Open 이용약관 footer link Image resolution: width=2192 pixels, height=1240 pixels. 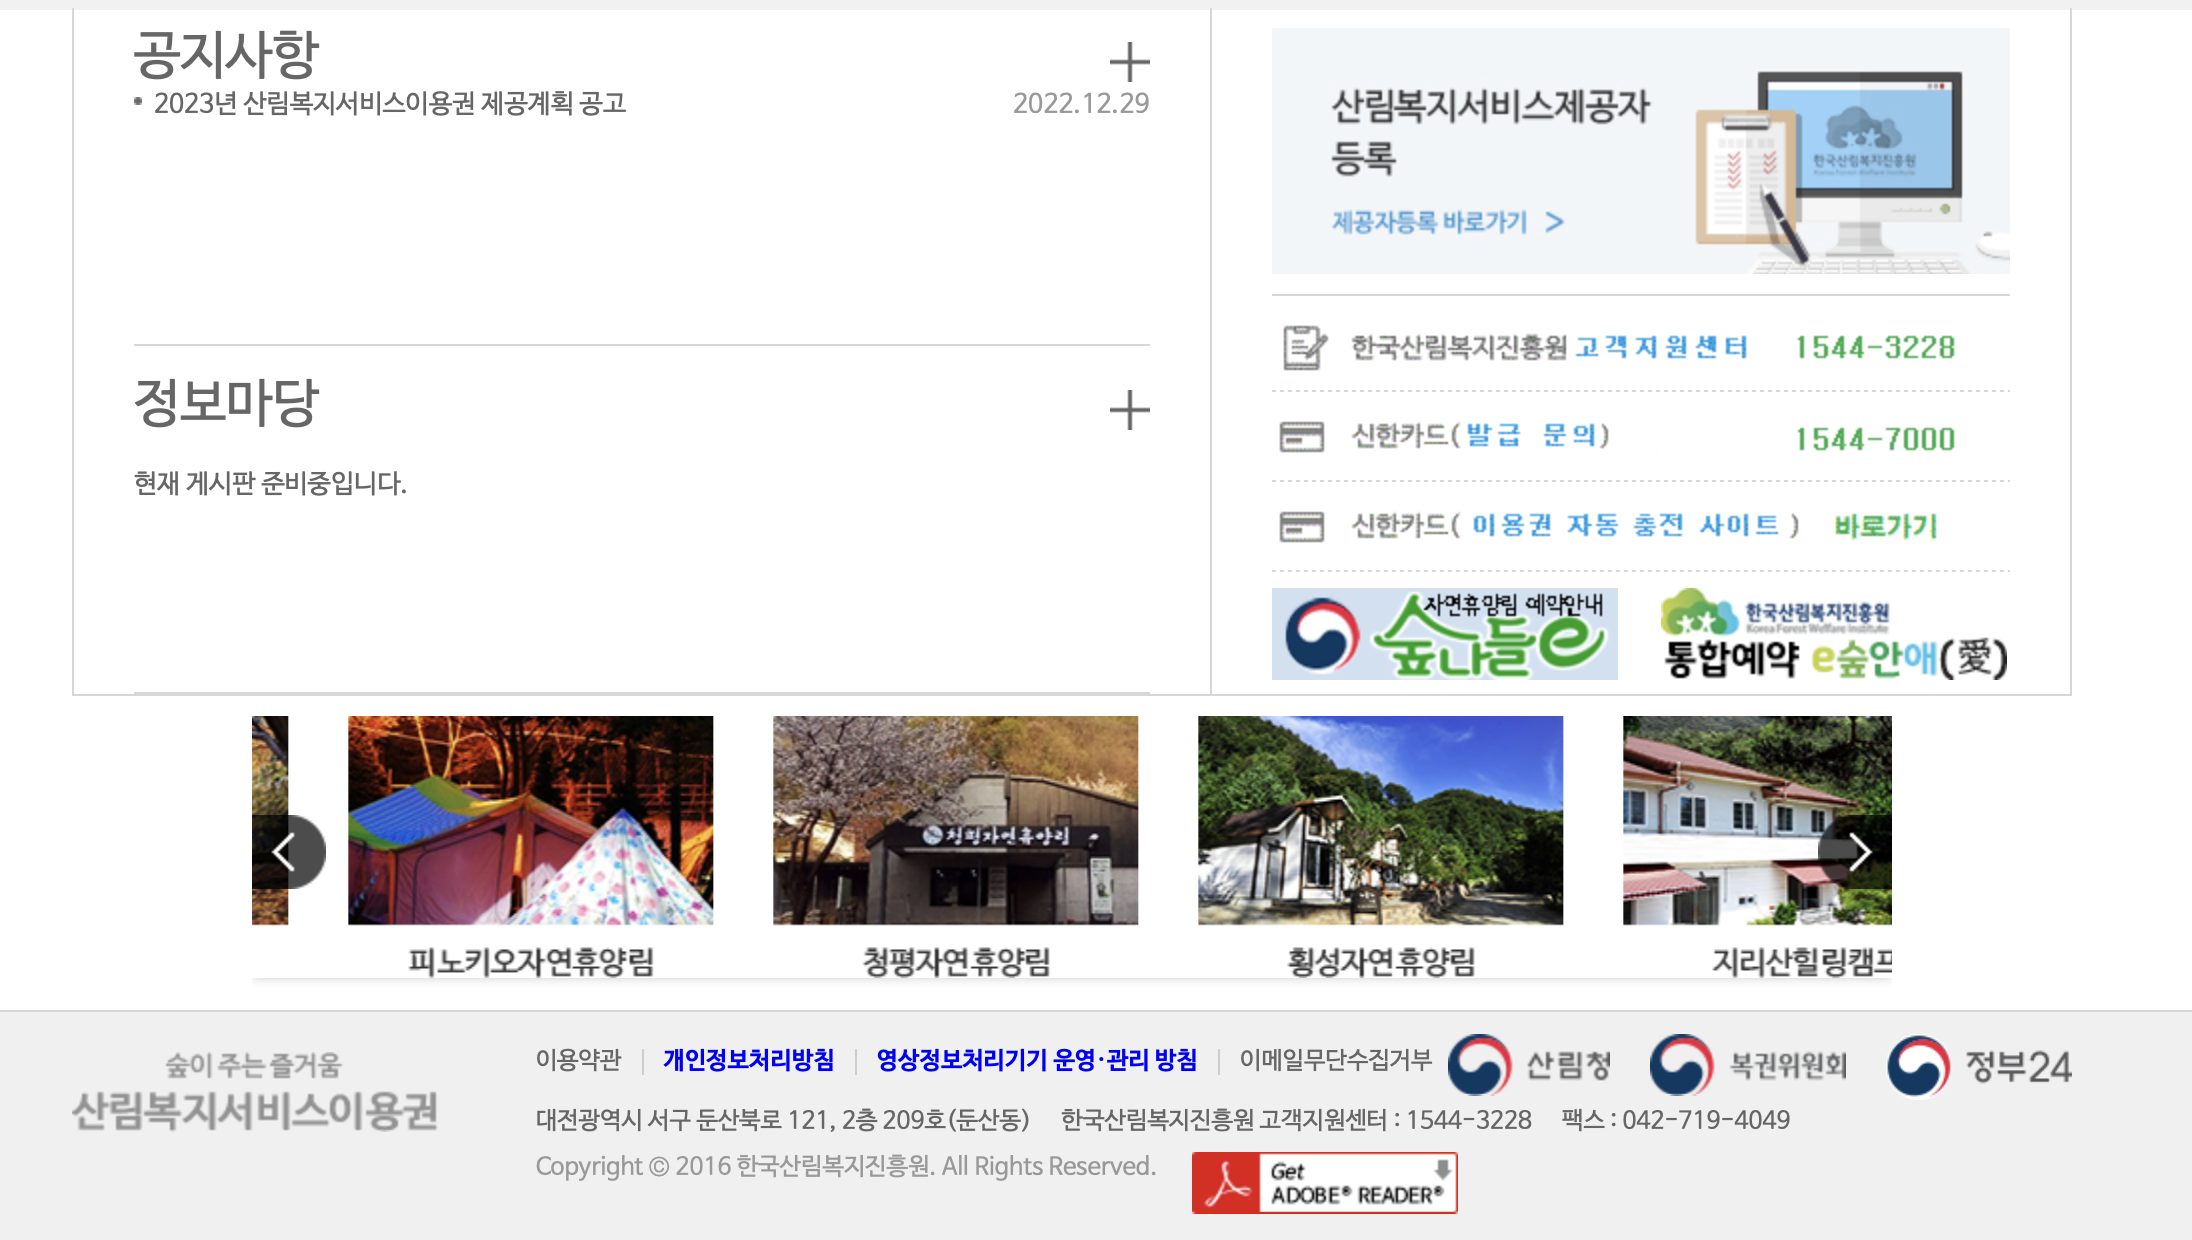[x=578, y=1060]
